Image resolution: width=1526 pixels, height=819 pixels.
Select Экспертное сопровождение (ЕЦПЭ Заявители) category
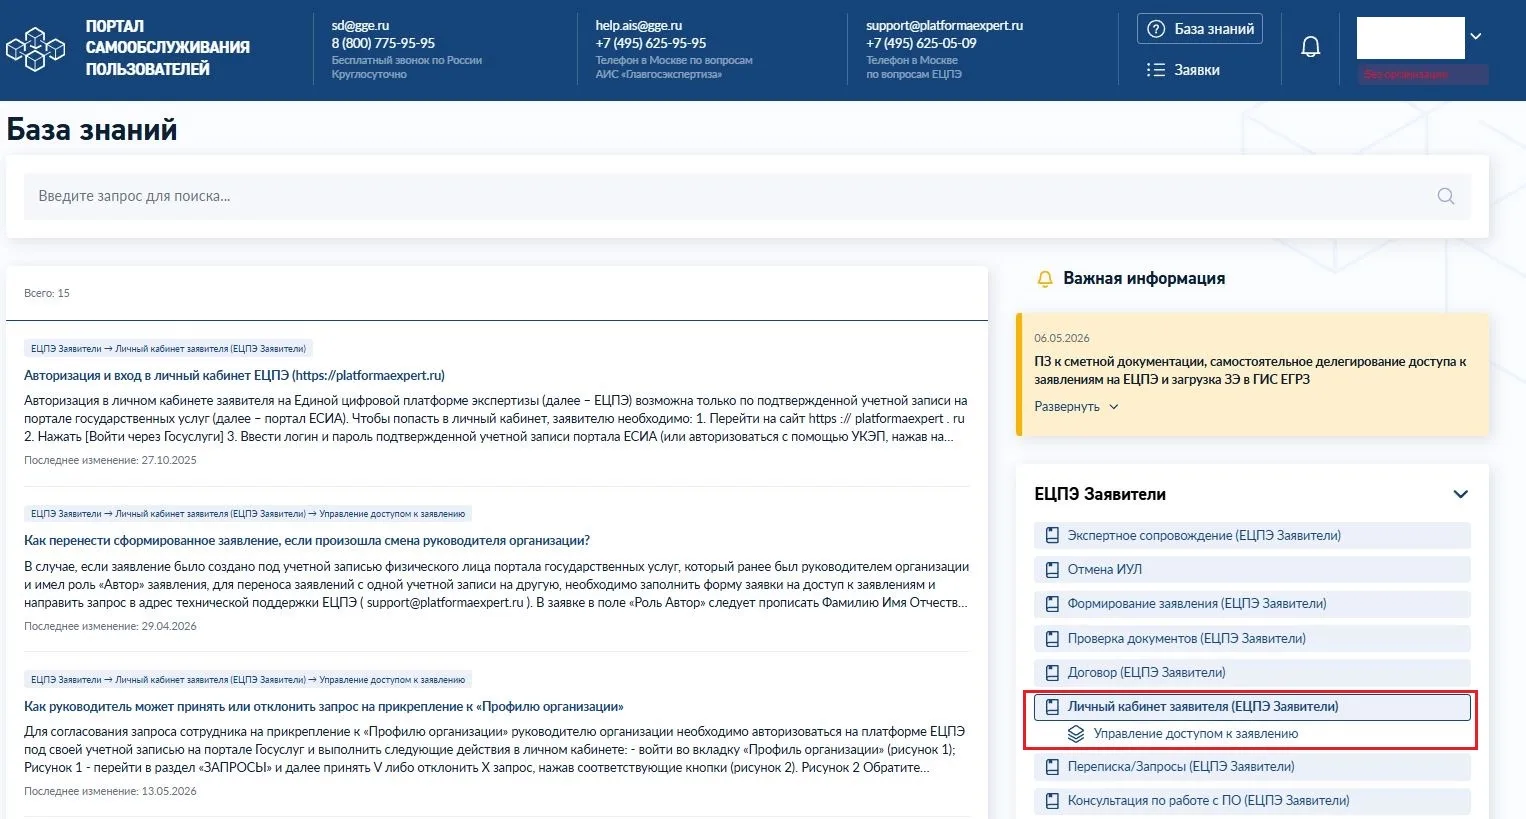[x=1252, y=536]
